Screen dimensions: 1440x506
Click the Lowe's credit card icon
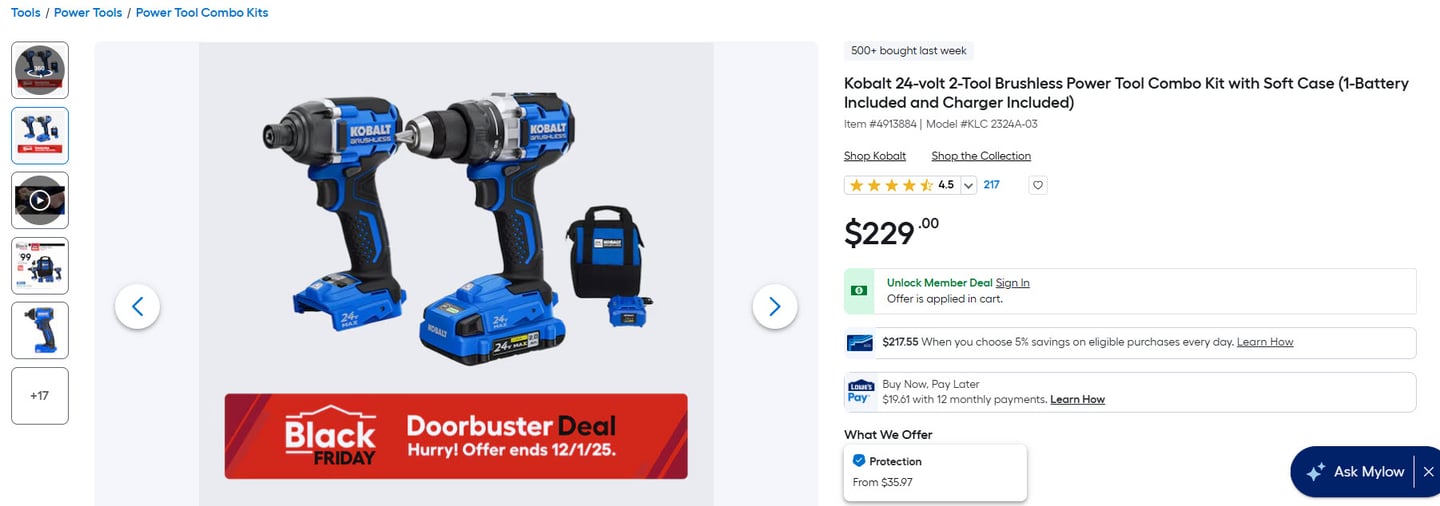coord(860,342)
